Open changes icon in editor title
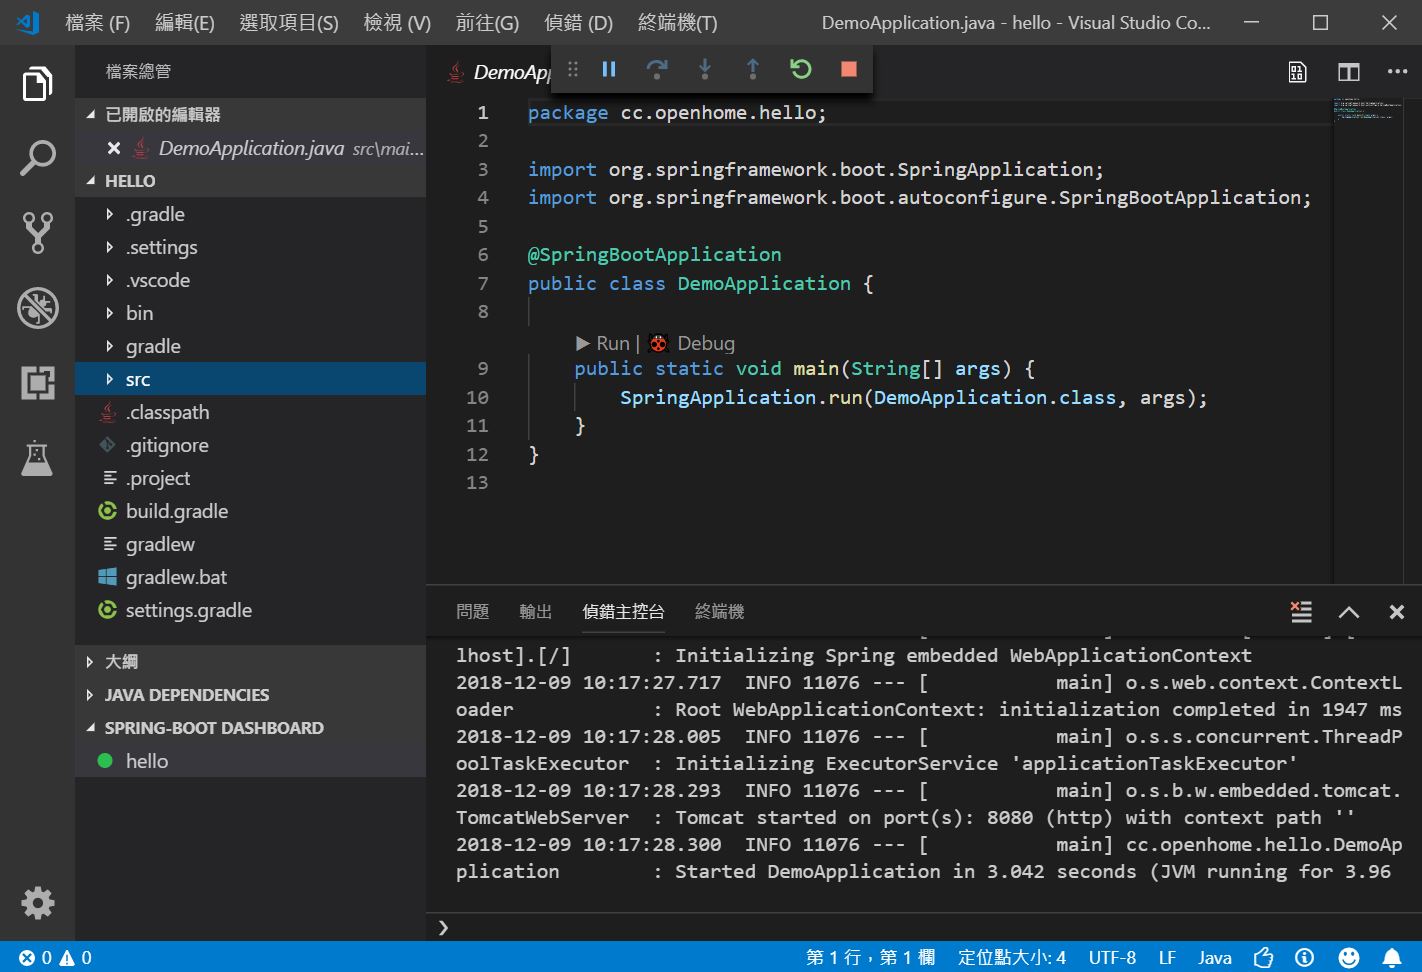Viewport: 1422px width, 972px height. tap(1297, 72)
